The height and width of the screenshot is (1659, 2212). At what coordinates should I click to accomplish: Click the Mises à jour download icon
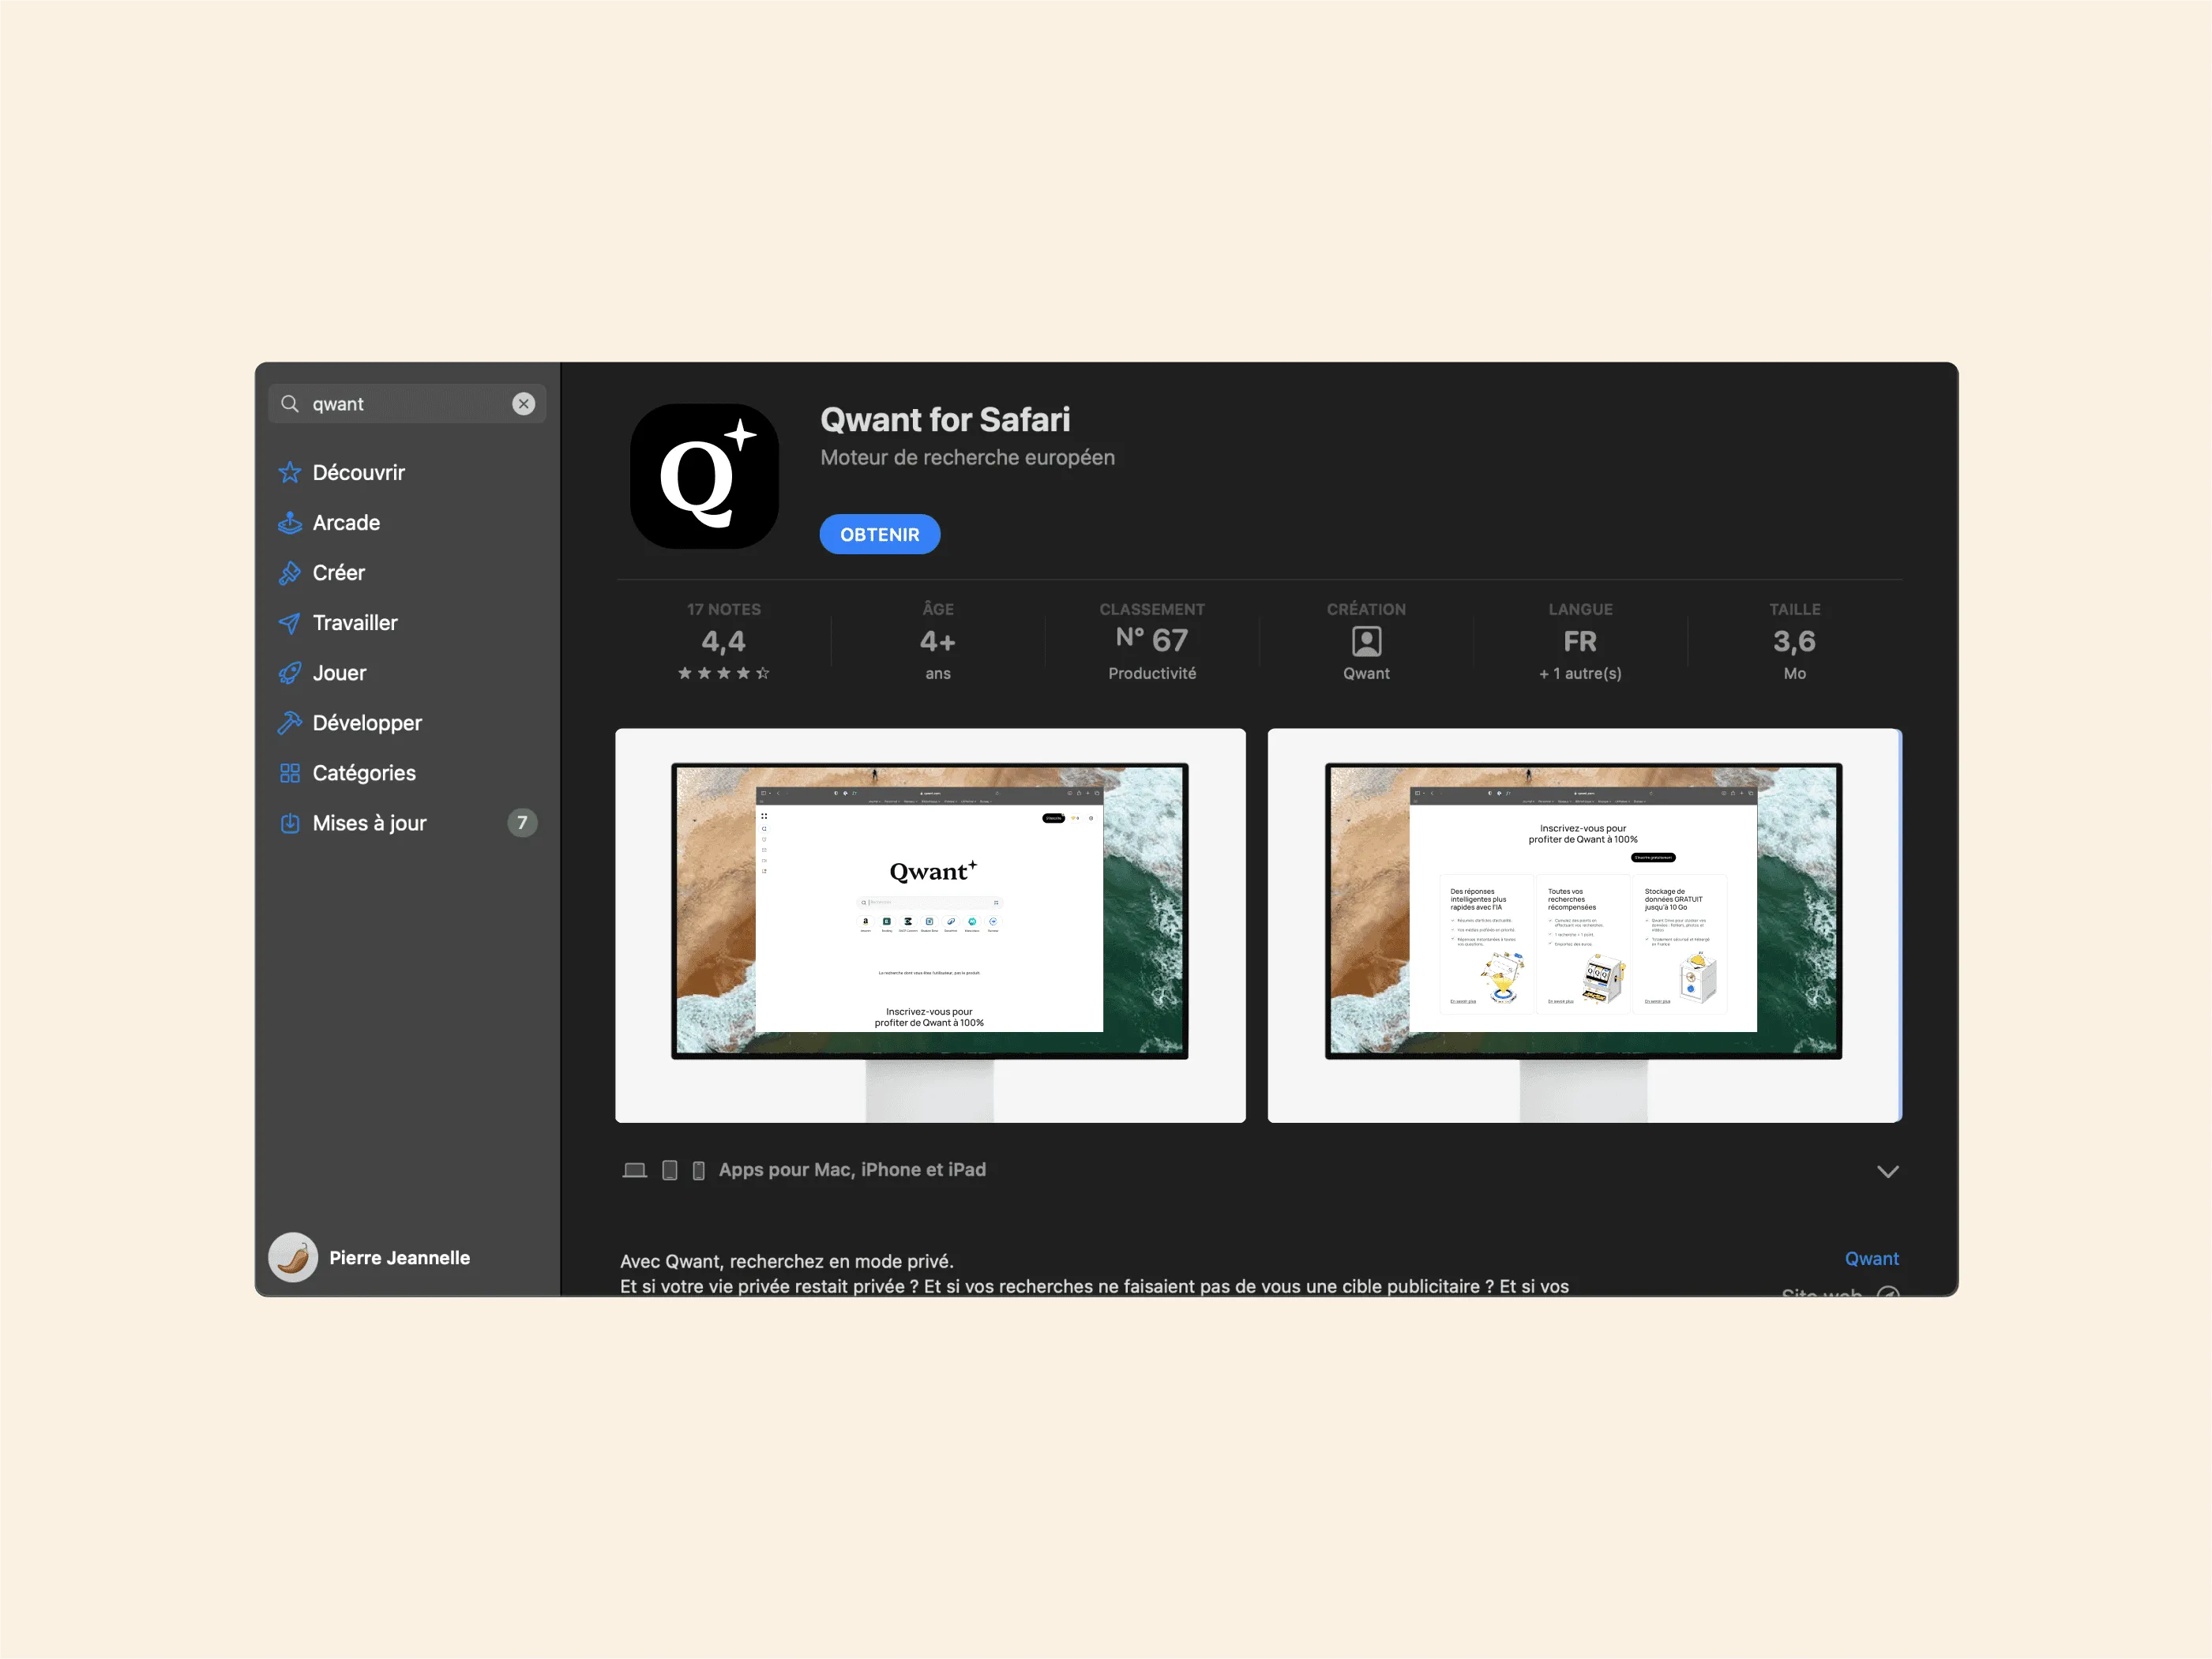tap(290, 823)
